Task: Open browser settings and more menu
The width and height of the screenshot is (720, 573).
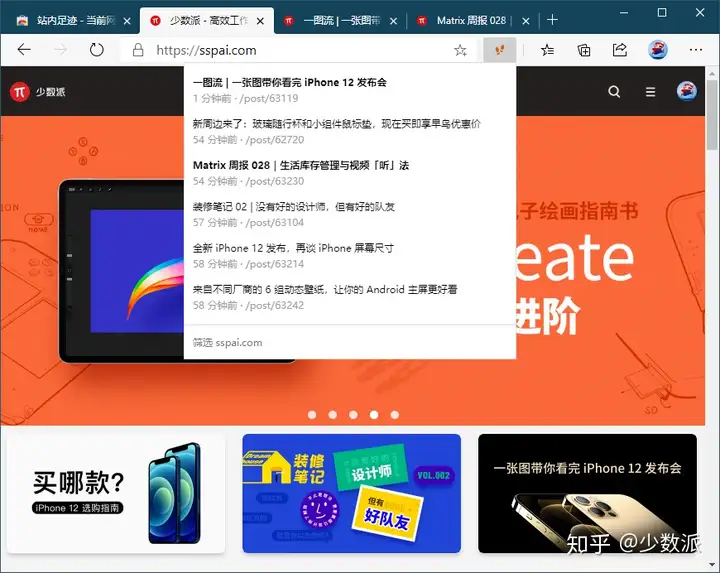Action: tap(696, 50)
